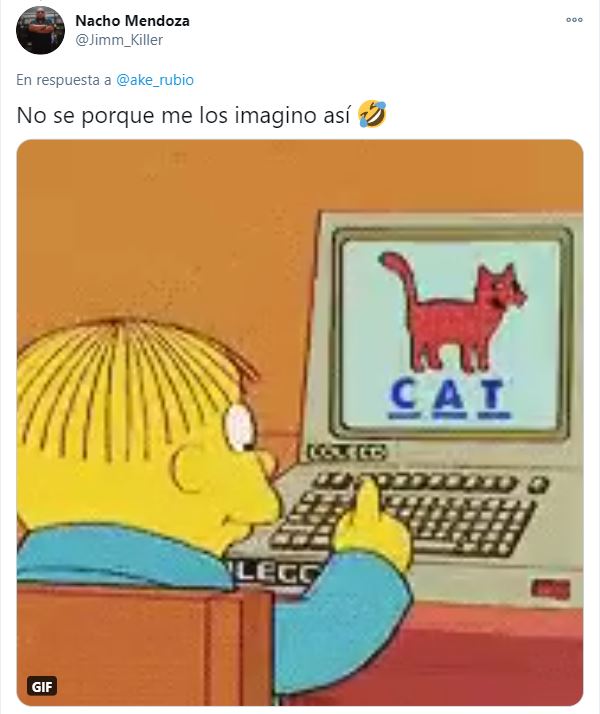This screenshot has width=600, height=714.
Task: Click the Nacho Mendoza display name
Action: (x=132, y=20)
